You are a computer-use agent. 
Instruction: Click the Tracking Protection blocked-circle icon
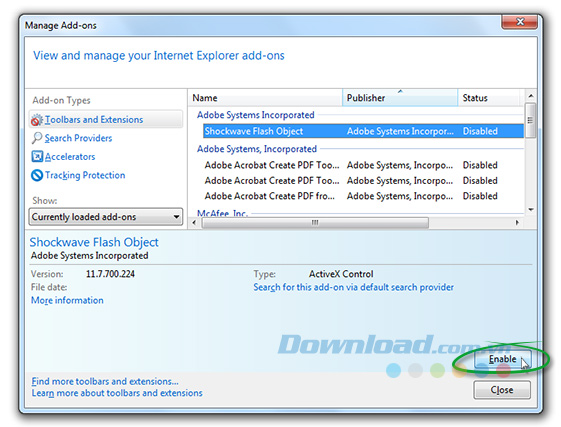click(x=37, y=175)
